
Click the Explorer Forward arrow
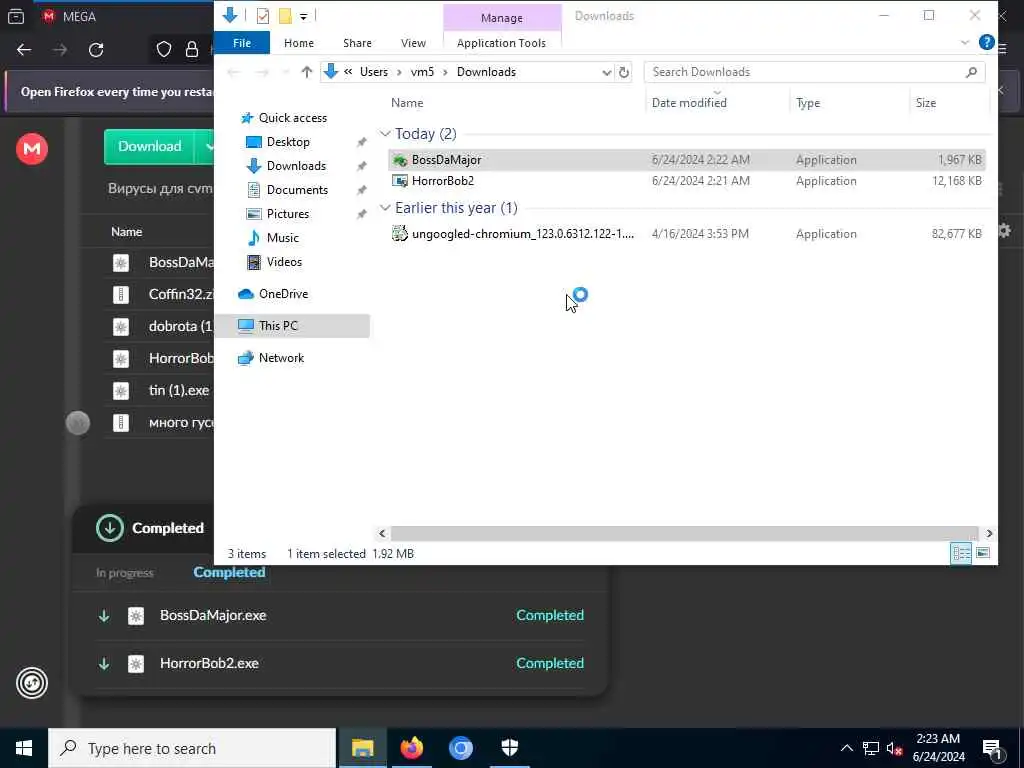(x=262, y=72)
